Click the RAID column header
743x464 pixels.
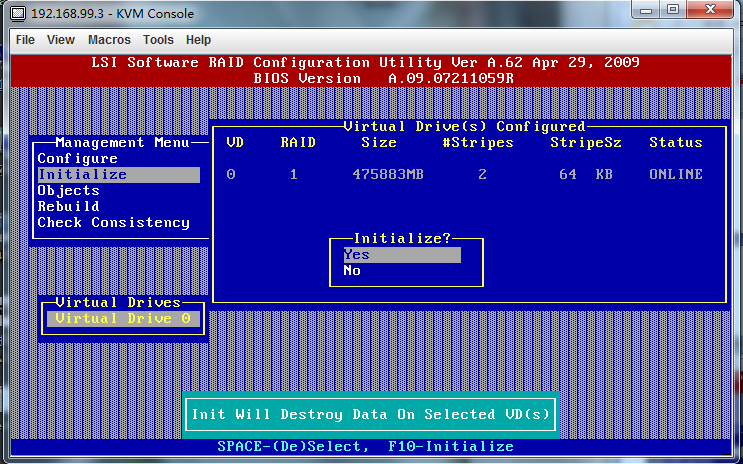click(x=298, y=143)
